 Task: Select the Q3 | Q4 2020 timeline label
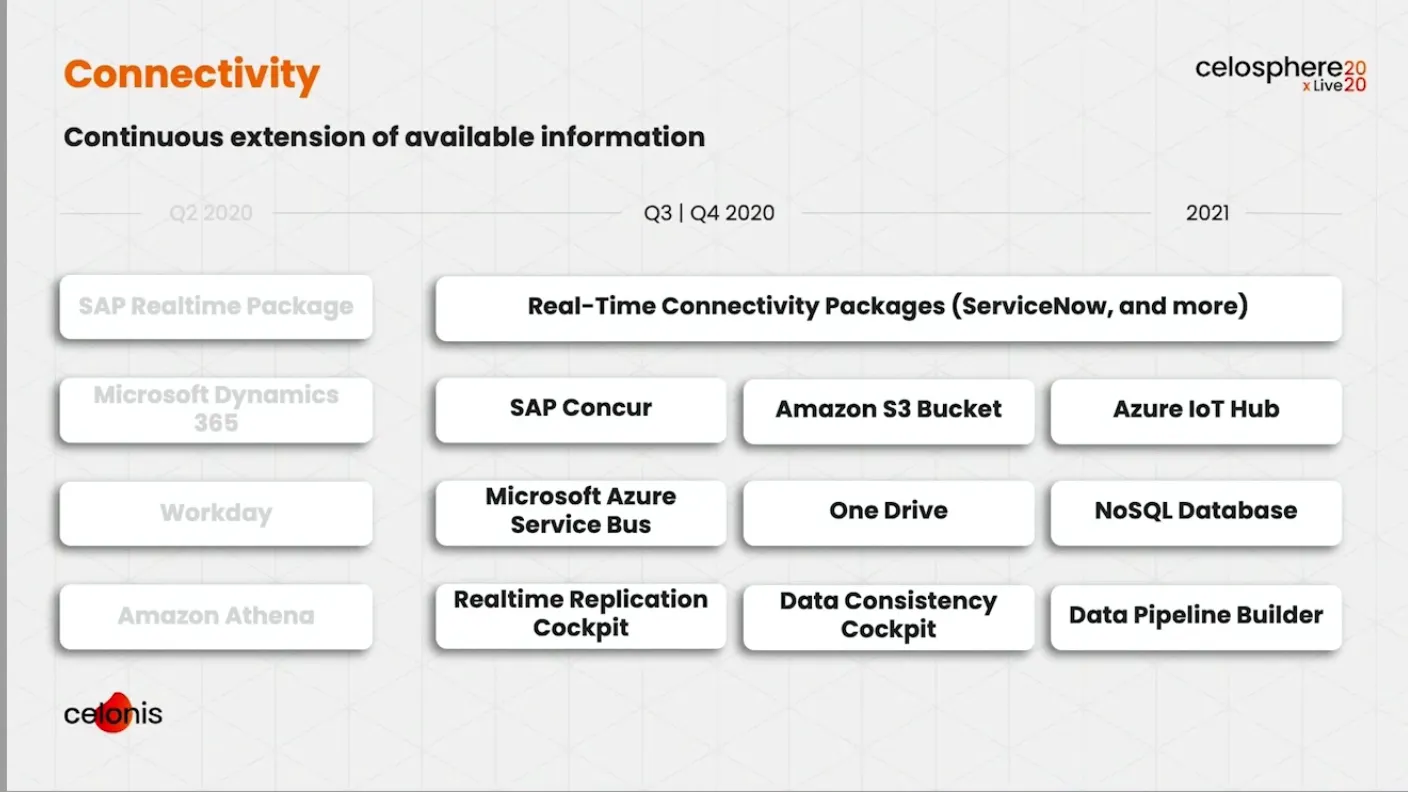[x=709, y=213]
